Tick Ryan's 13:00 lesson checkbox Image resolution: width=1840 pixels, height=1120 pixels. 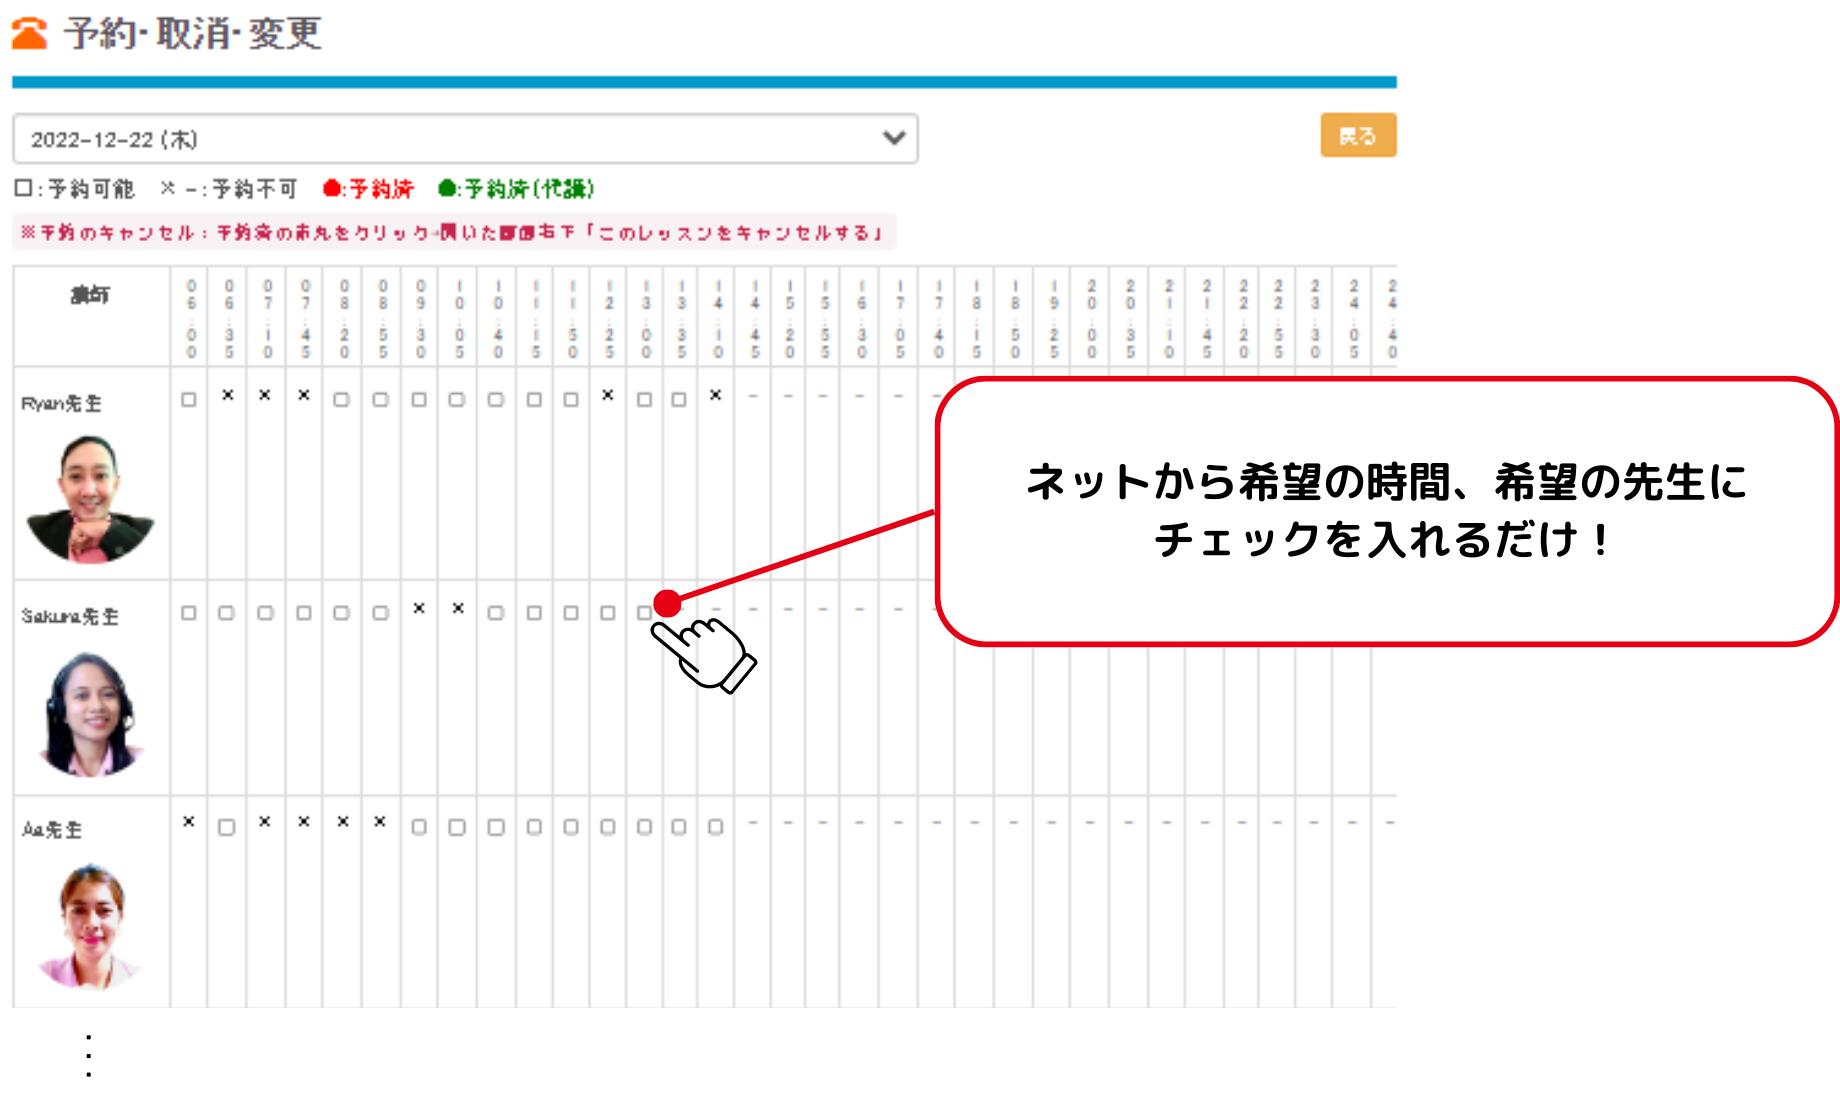tap(645, 400)
